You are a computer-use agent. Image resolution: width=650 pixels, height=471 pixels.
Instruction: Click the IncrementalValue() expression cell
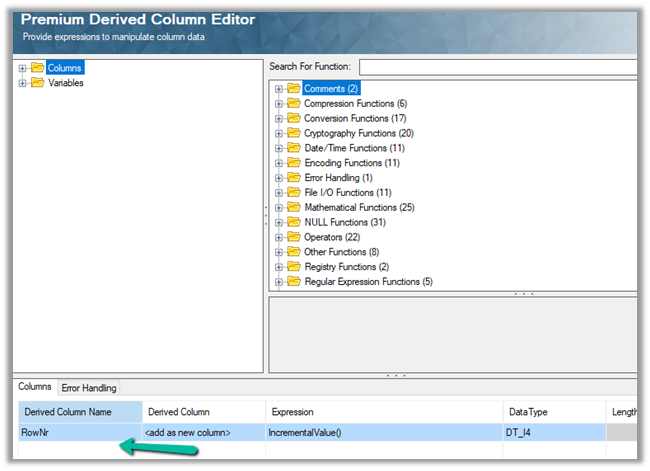click(x=385, y=433)
